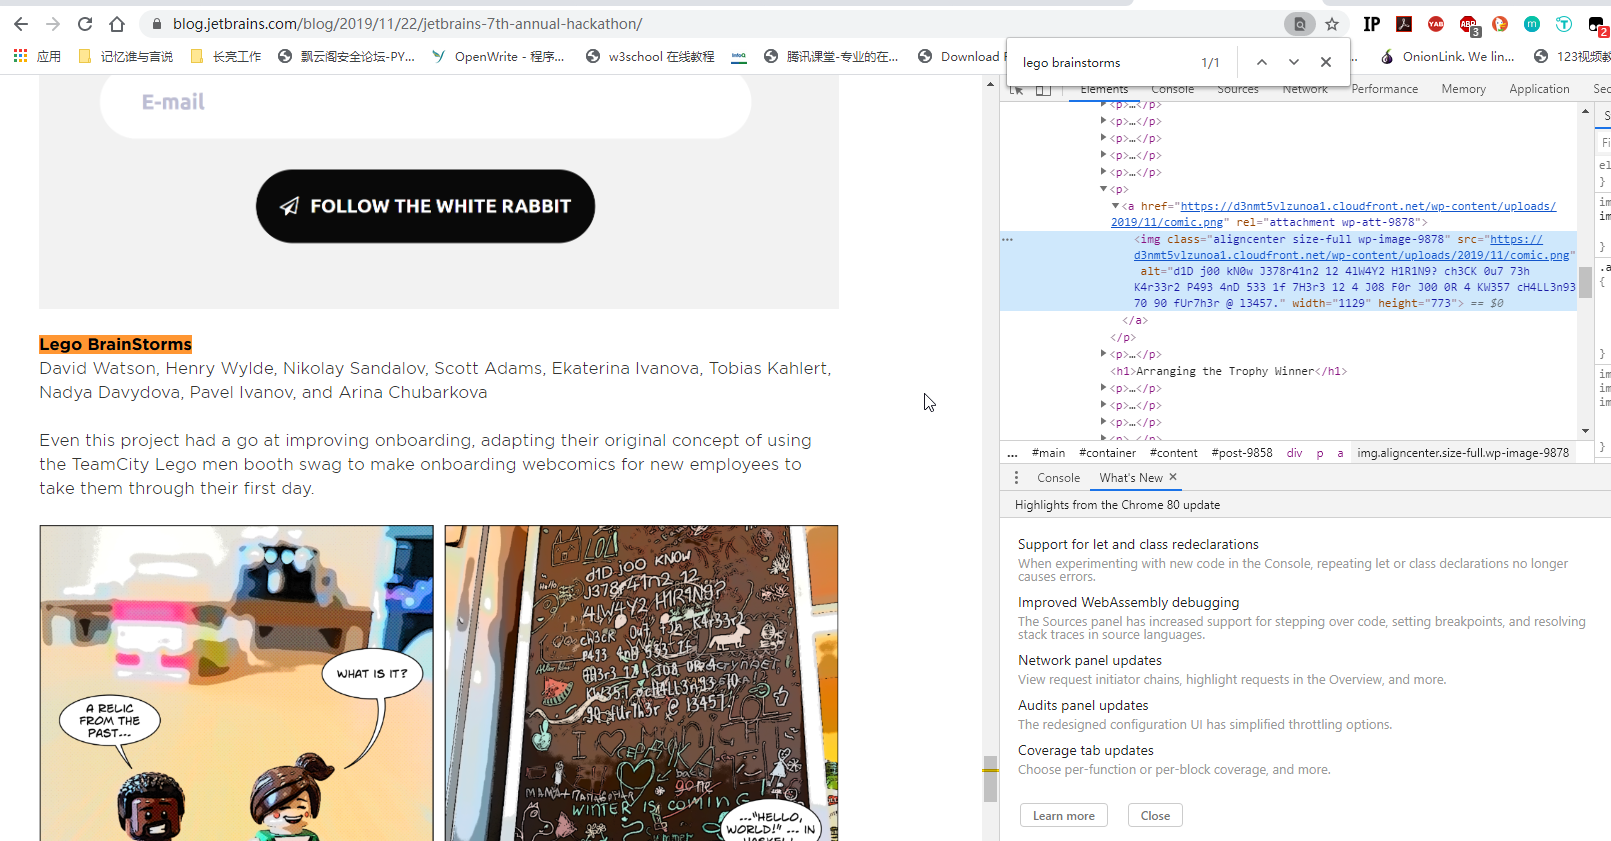
Task: Select the div breadcrumb
Action: point(1295,453)
